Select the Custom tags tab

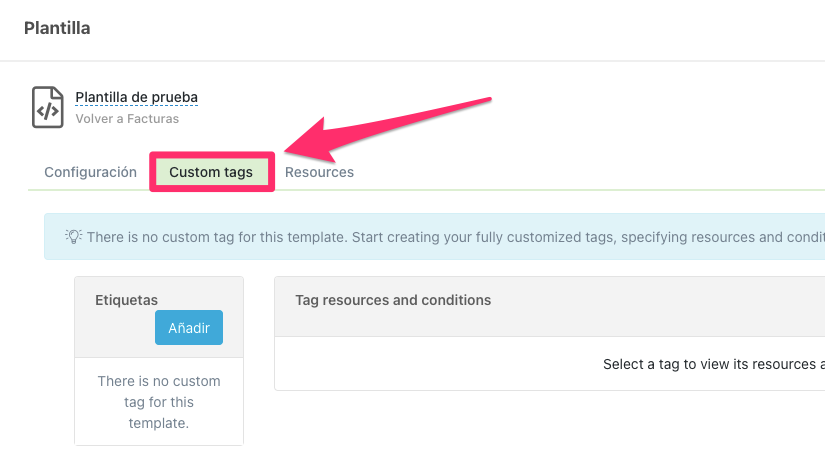click(211, 172)
